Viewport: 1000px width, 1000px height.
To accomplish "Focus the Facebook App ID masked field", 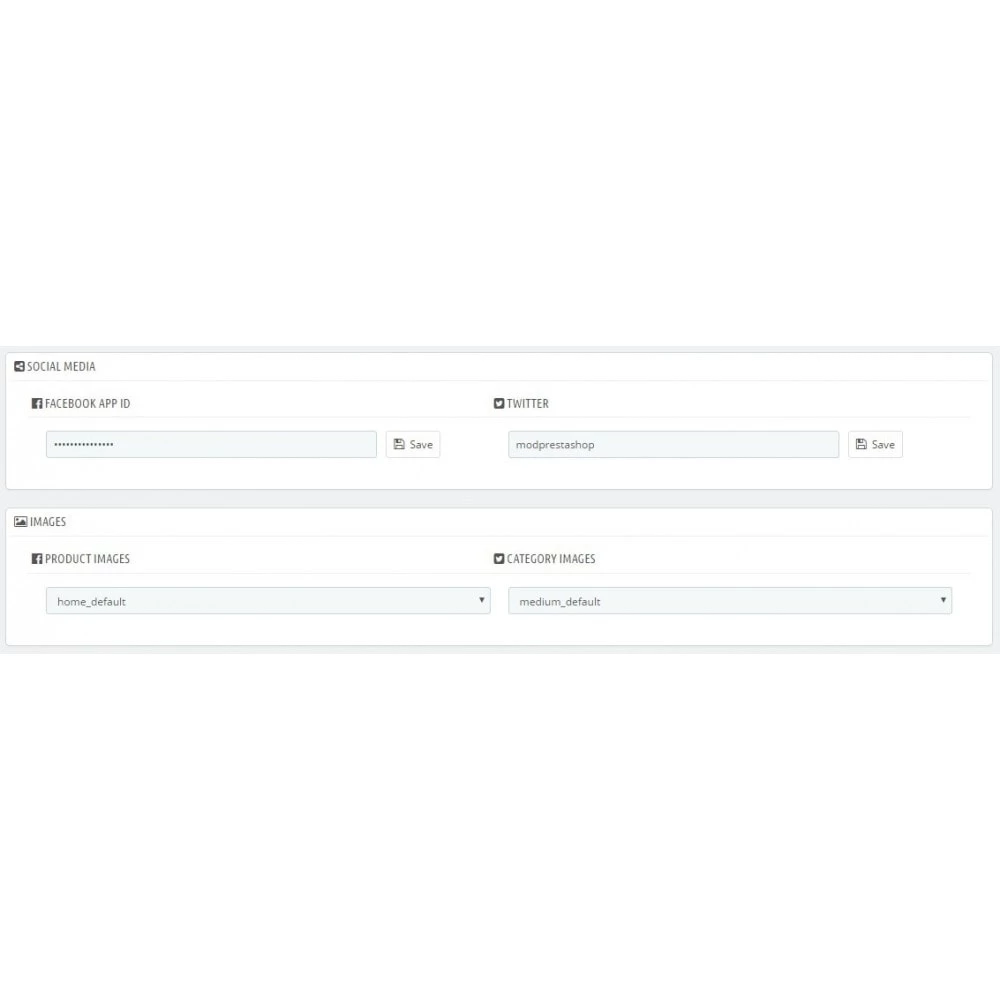I will (x=211, y=445).
